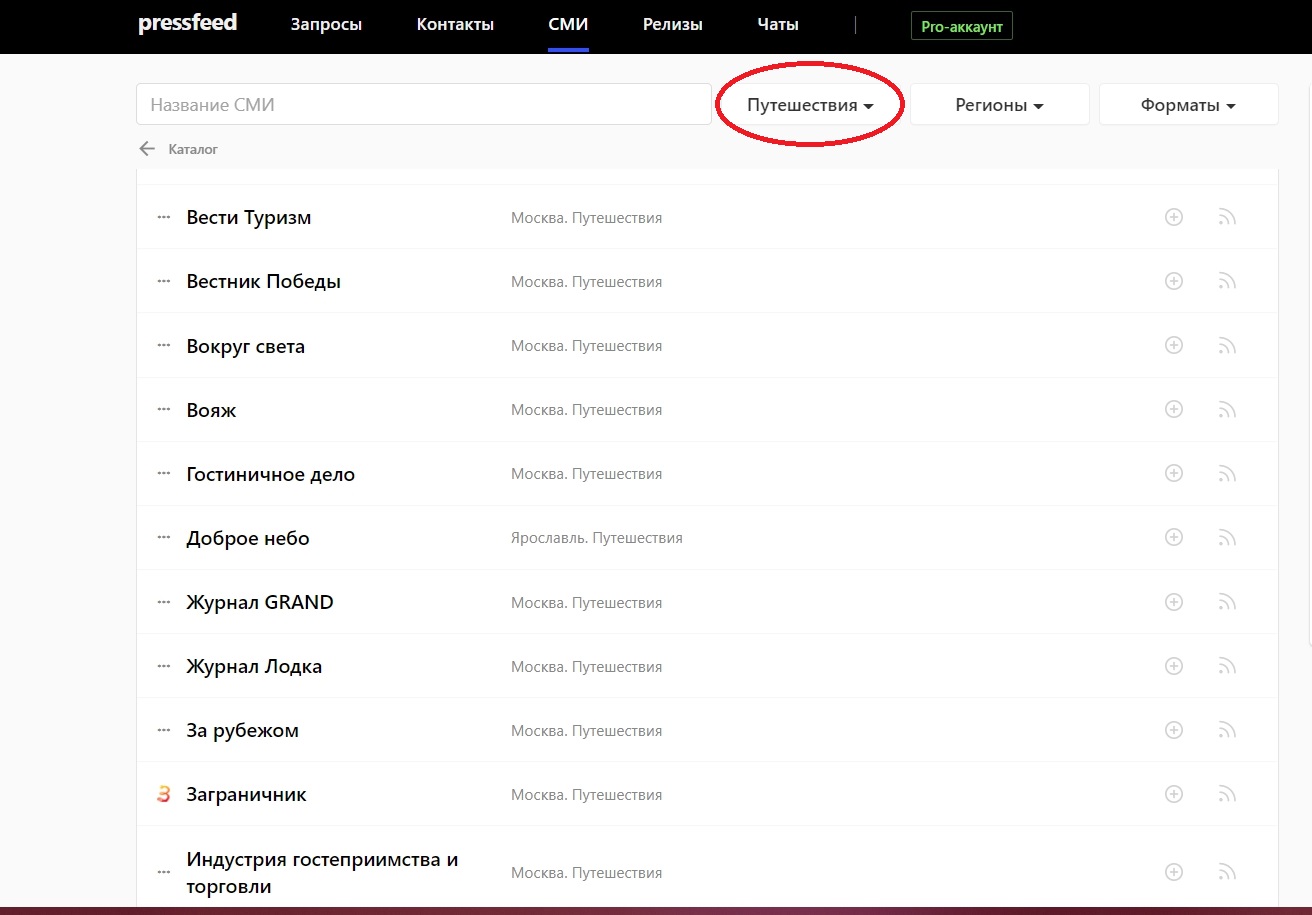The width and height of the screenshot is (1312, 915).
Task: Click plus icon in Доброе небо row
Action: [x=1174, y=538]
